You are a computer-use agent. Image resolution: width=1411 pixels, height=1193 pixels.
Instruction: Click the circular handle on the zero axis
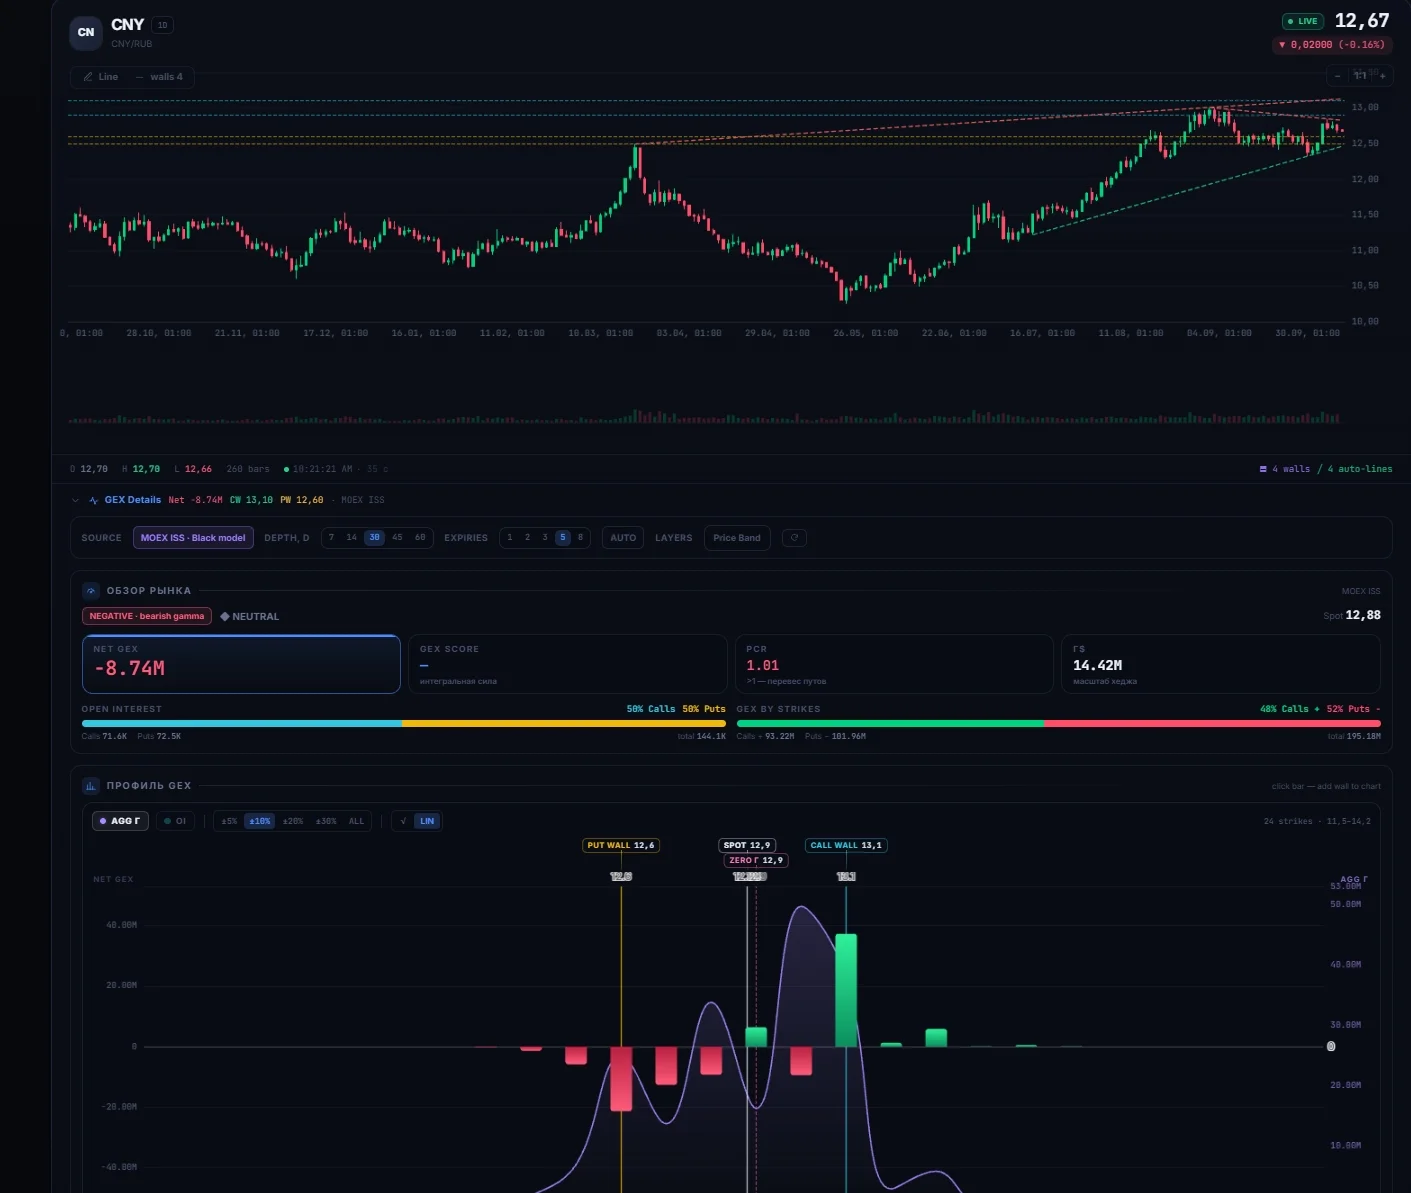(x=1331, y=1046)
